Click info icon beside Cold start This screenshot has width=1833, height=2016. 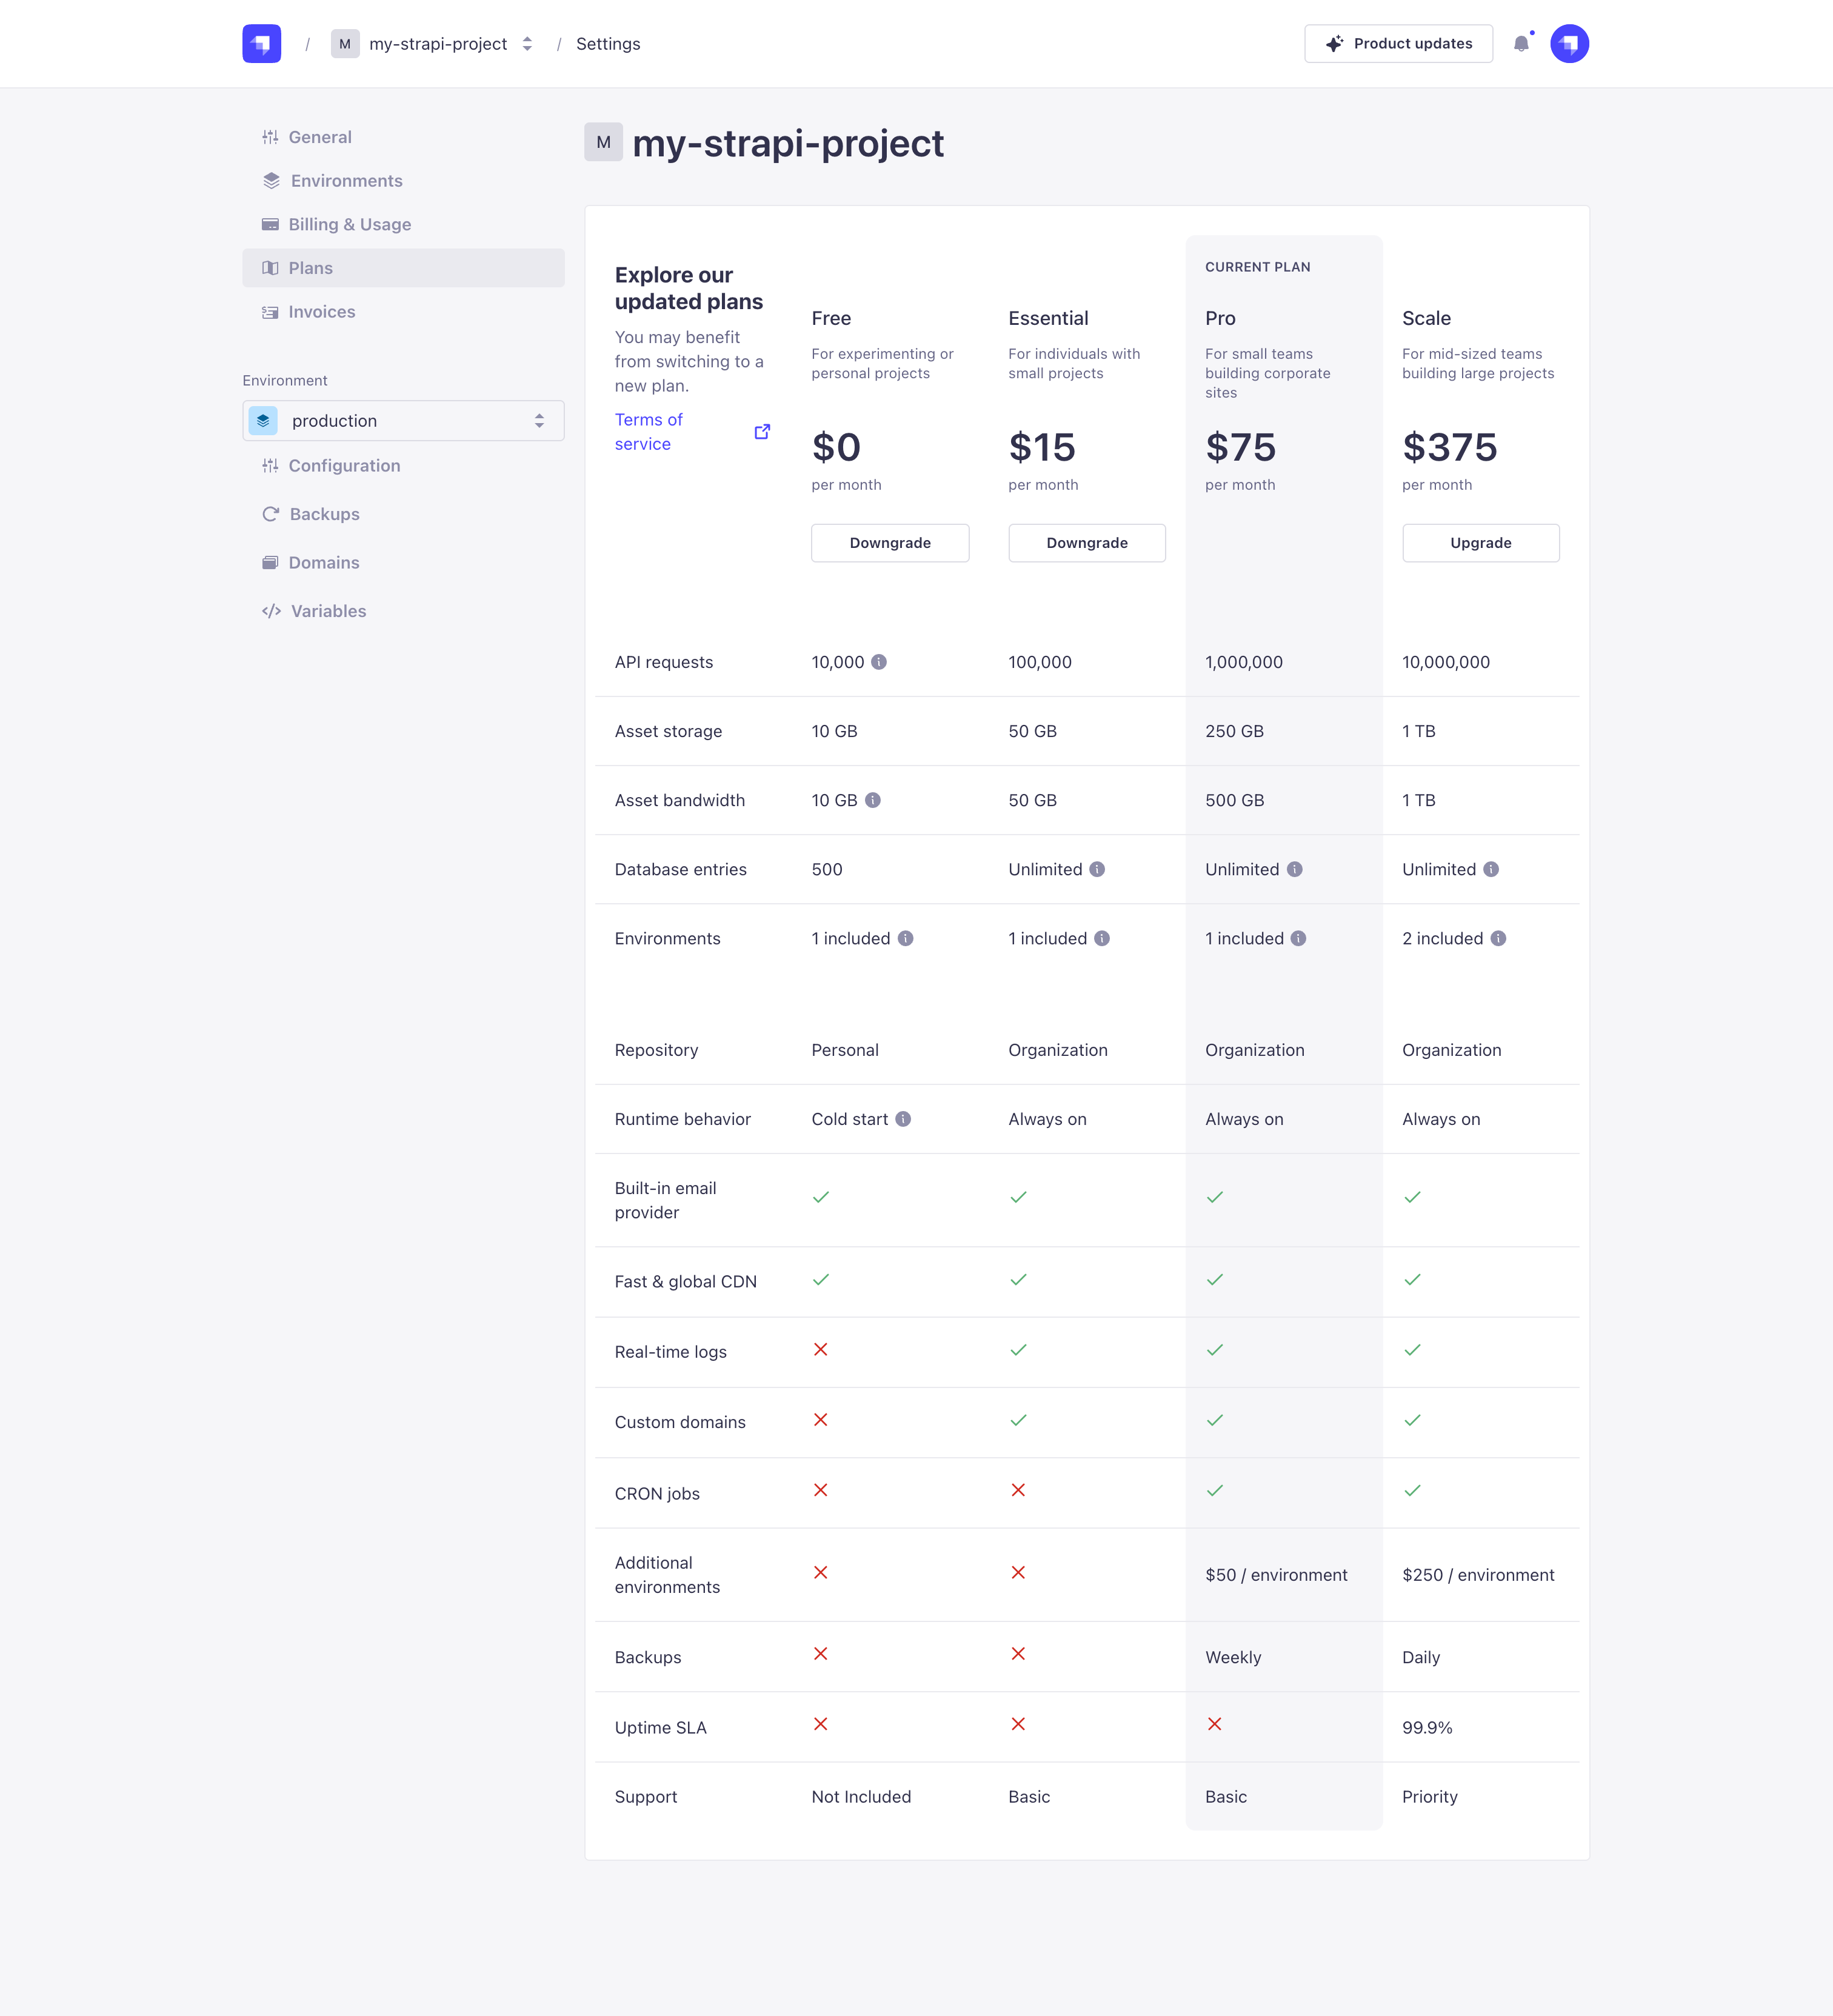coord(903,1119)
